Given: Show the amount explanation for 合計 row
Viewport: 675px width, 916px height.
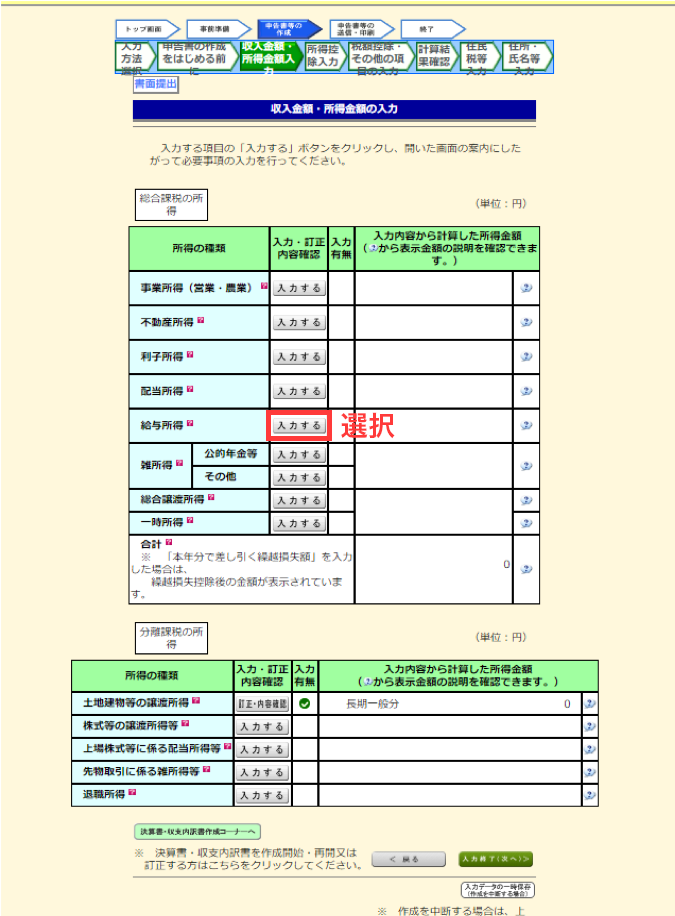Looking at the screenshot, I should pyautogui.click(x=526, y=570).
